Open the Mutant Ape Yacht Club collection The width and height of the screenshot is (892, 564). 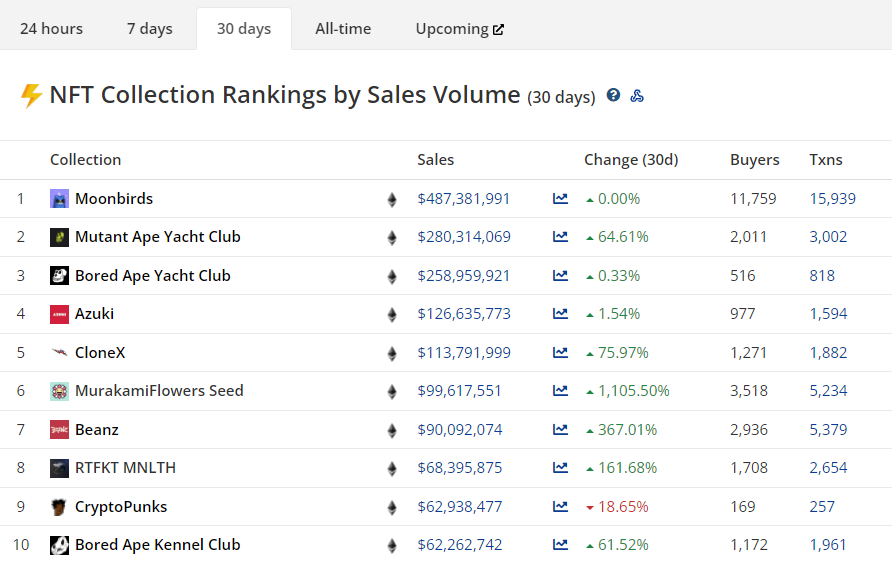[x=157, y=237]
